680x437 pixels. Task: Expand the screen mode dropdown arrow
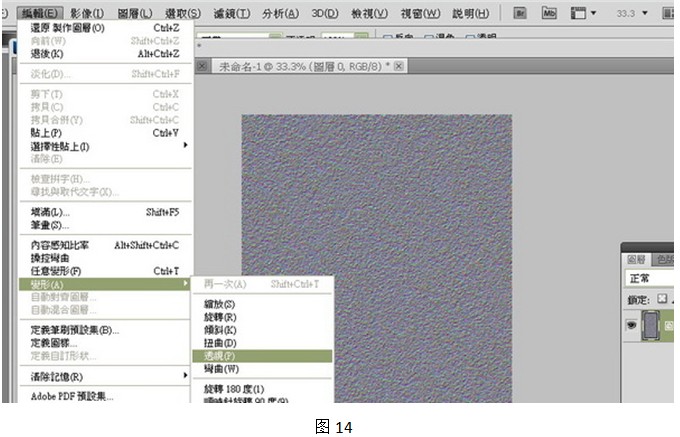(593, 13)
